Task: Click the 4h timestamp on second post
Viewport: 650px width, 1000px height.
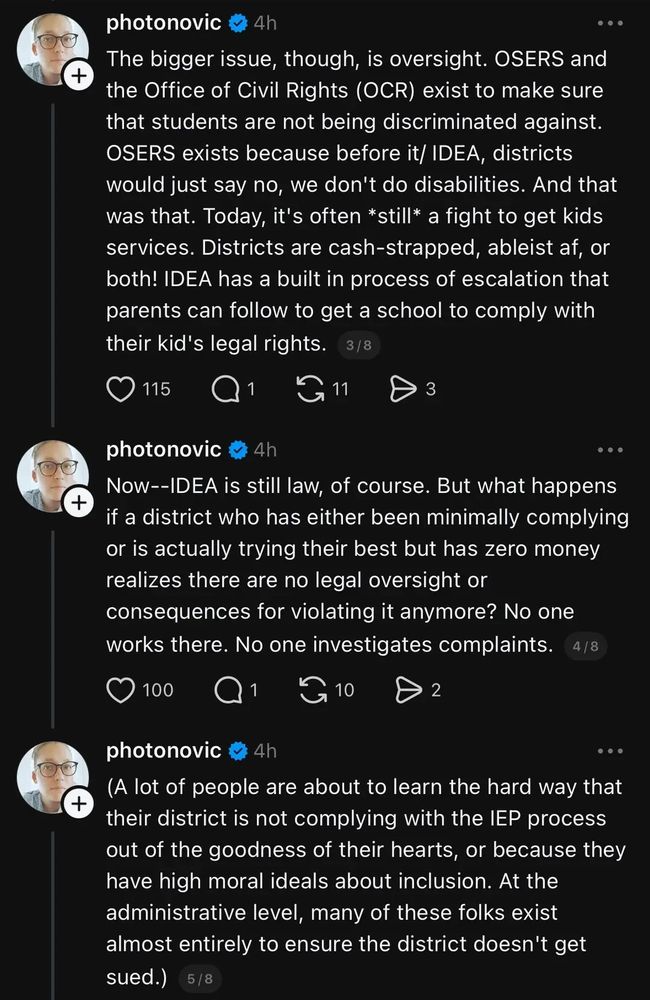Action: tap(265, 451)
